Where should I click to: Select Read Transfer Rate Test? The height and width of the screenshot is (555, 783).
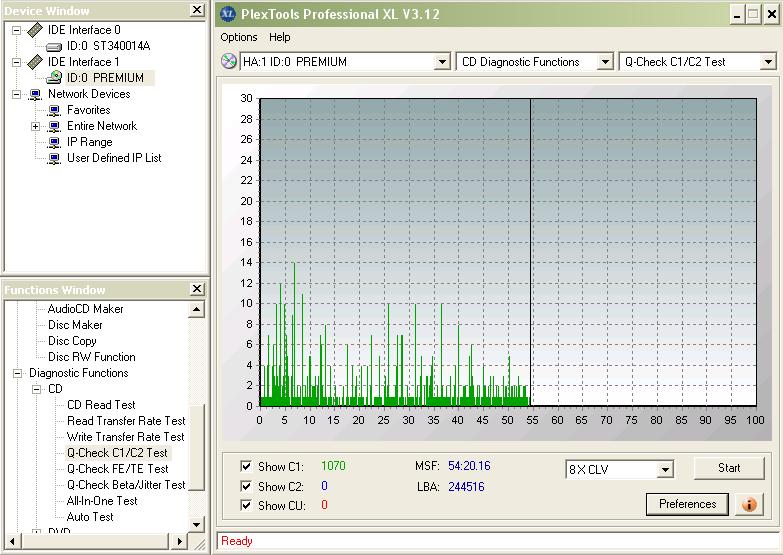[126, 421]
